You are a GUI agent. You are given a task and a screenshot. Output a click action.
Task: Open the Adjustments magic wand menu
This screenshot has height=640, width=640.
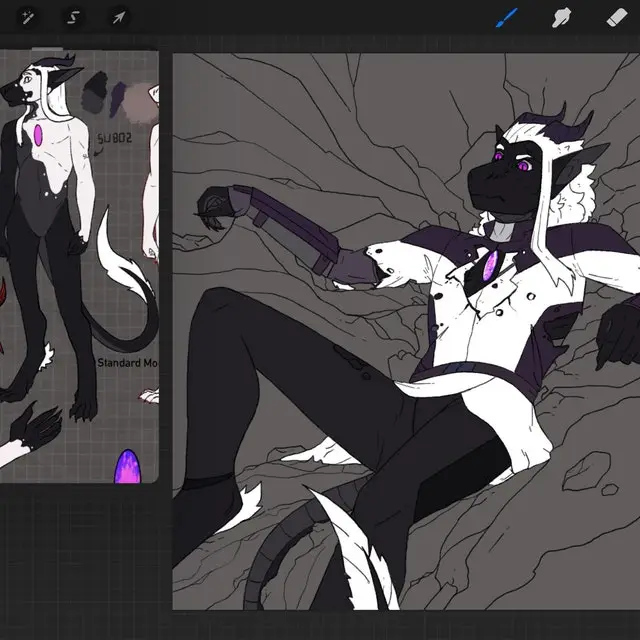click(28, 18)
